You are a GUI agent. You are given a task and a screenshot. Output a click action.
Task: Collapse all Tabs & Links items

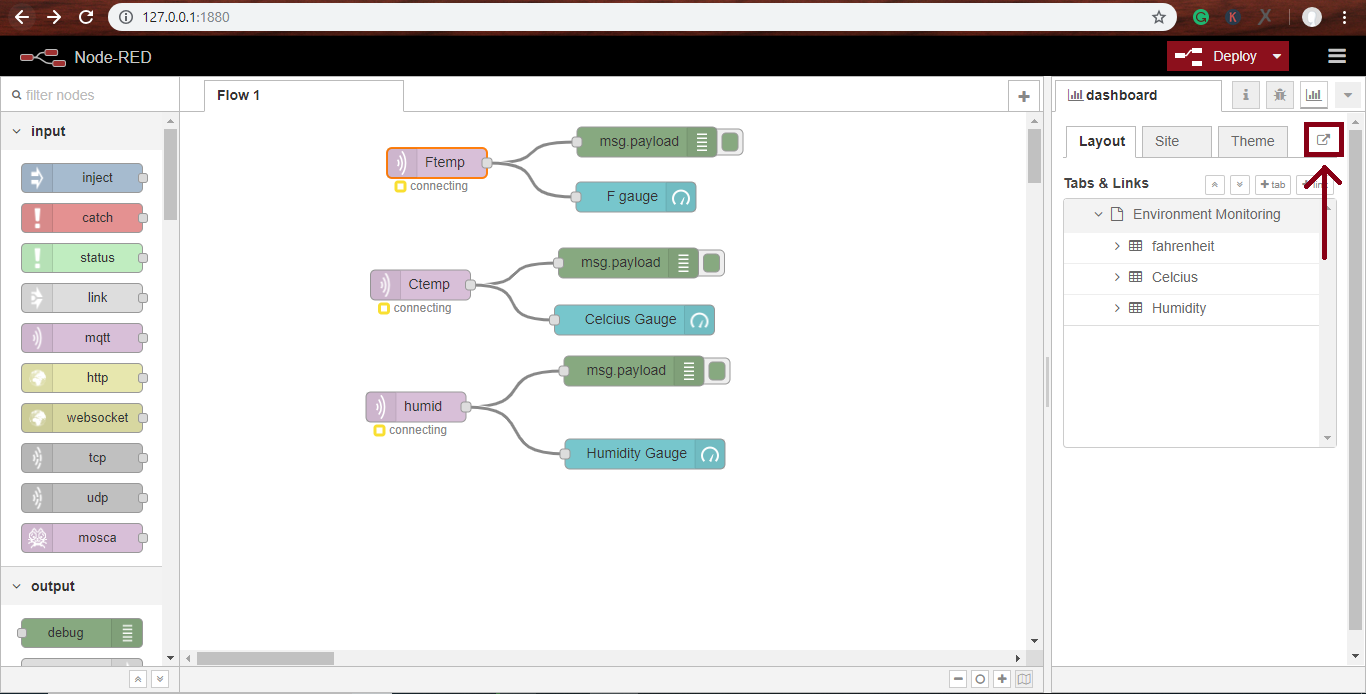(x=1215, y=184)
